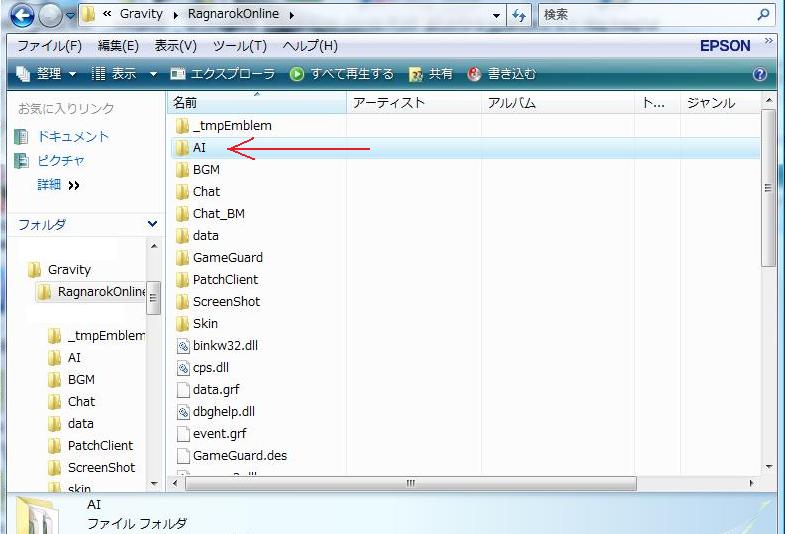This screenshot has width=785, height=534.
Task: Refresh the folder view
Action: [x=519, y=16]
